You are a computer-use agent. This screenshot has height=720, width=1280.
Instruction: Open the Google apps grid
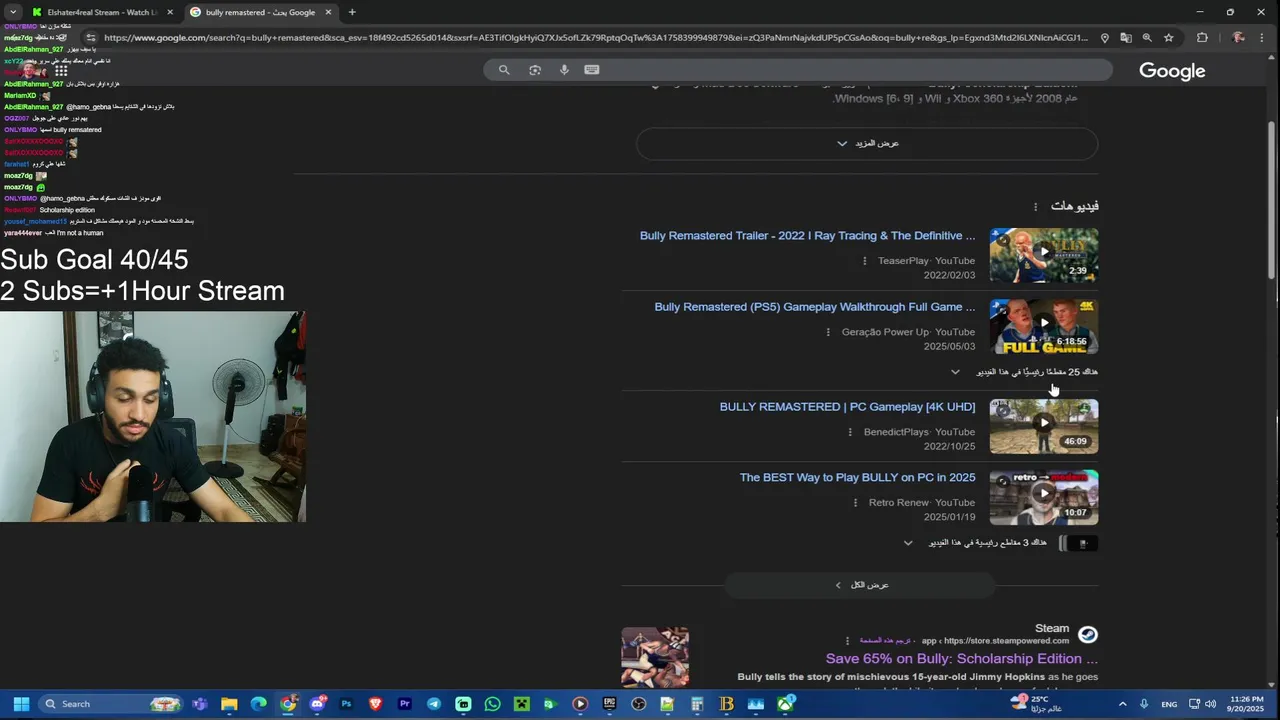pos(61,71)
